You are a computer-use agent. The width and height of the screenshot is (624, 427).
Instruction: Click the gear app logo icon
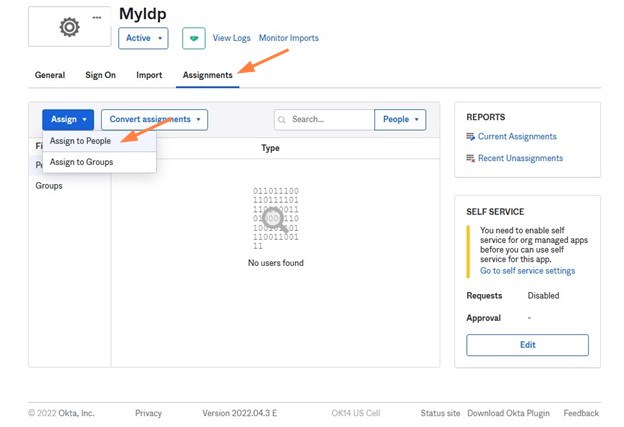point(69,27)
